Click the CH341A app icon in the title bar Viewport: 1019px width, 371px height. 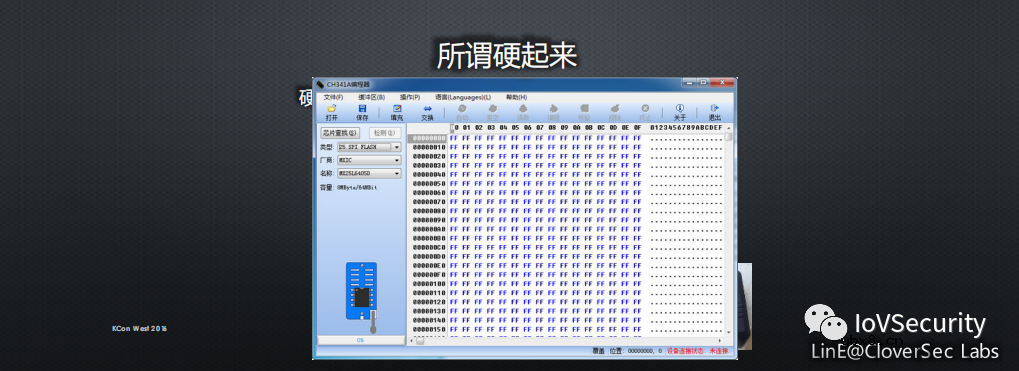[319, 84]
